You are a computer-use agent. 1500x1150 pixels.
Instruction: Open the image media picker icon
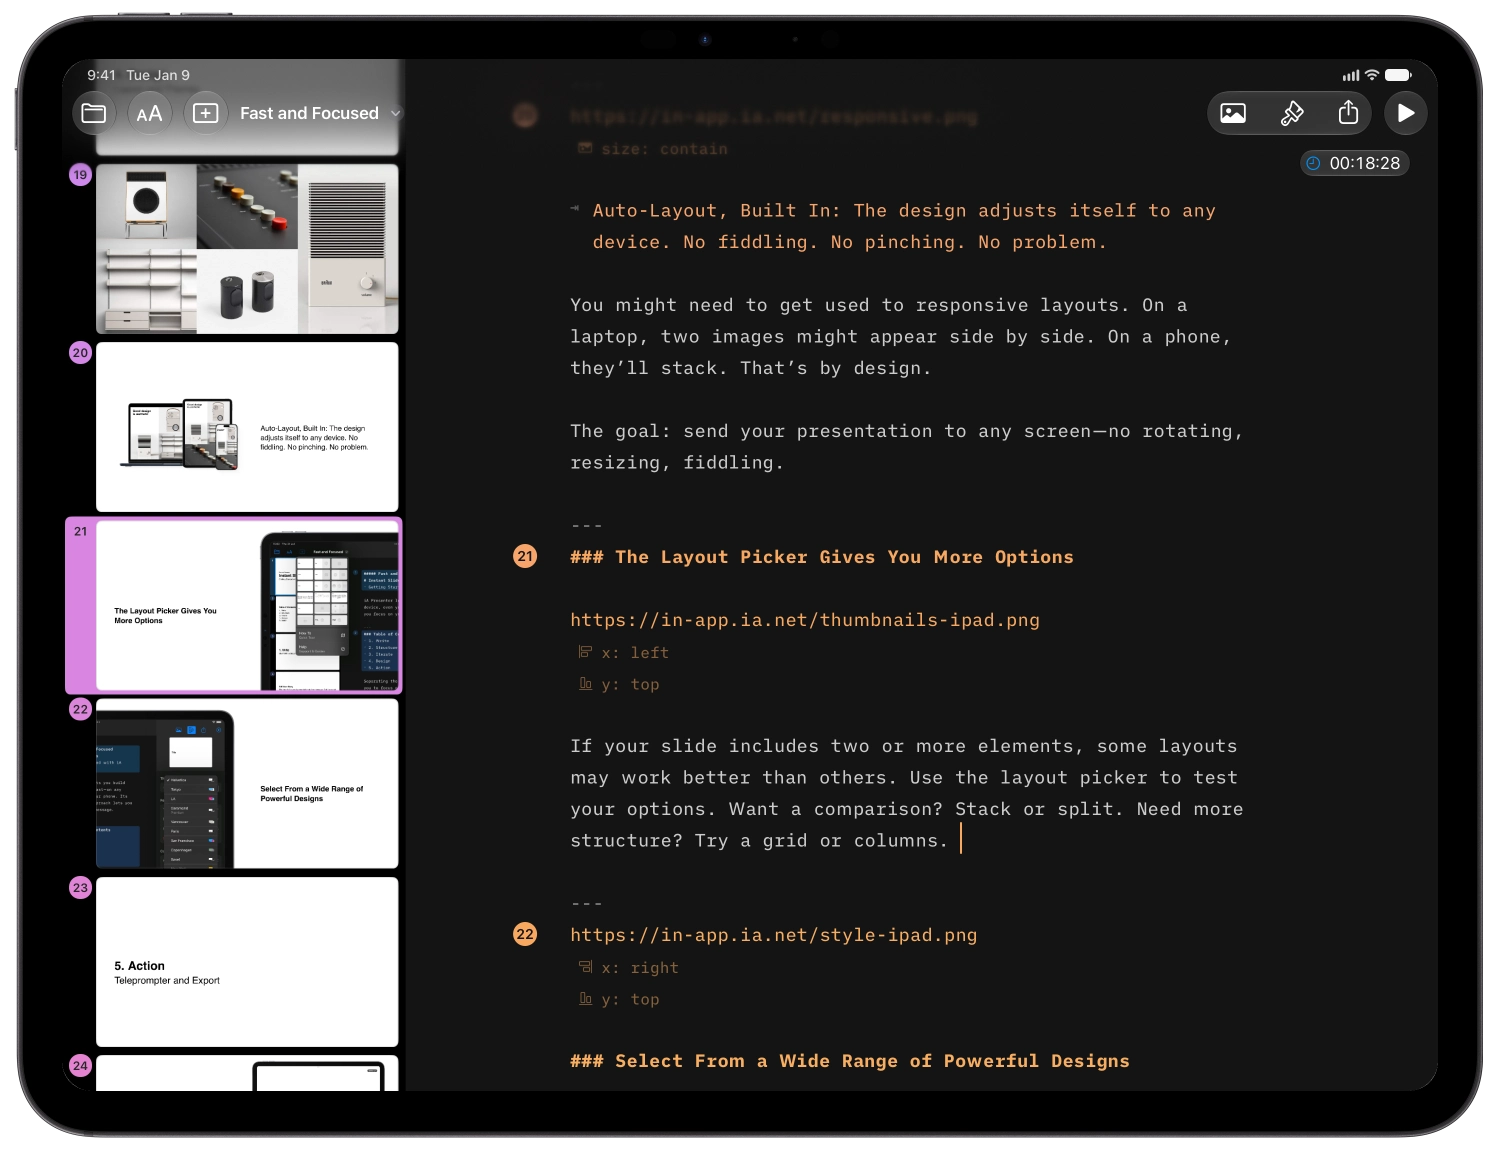coord(1233,113)
